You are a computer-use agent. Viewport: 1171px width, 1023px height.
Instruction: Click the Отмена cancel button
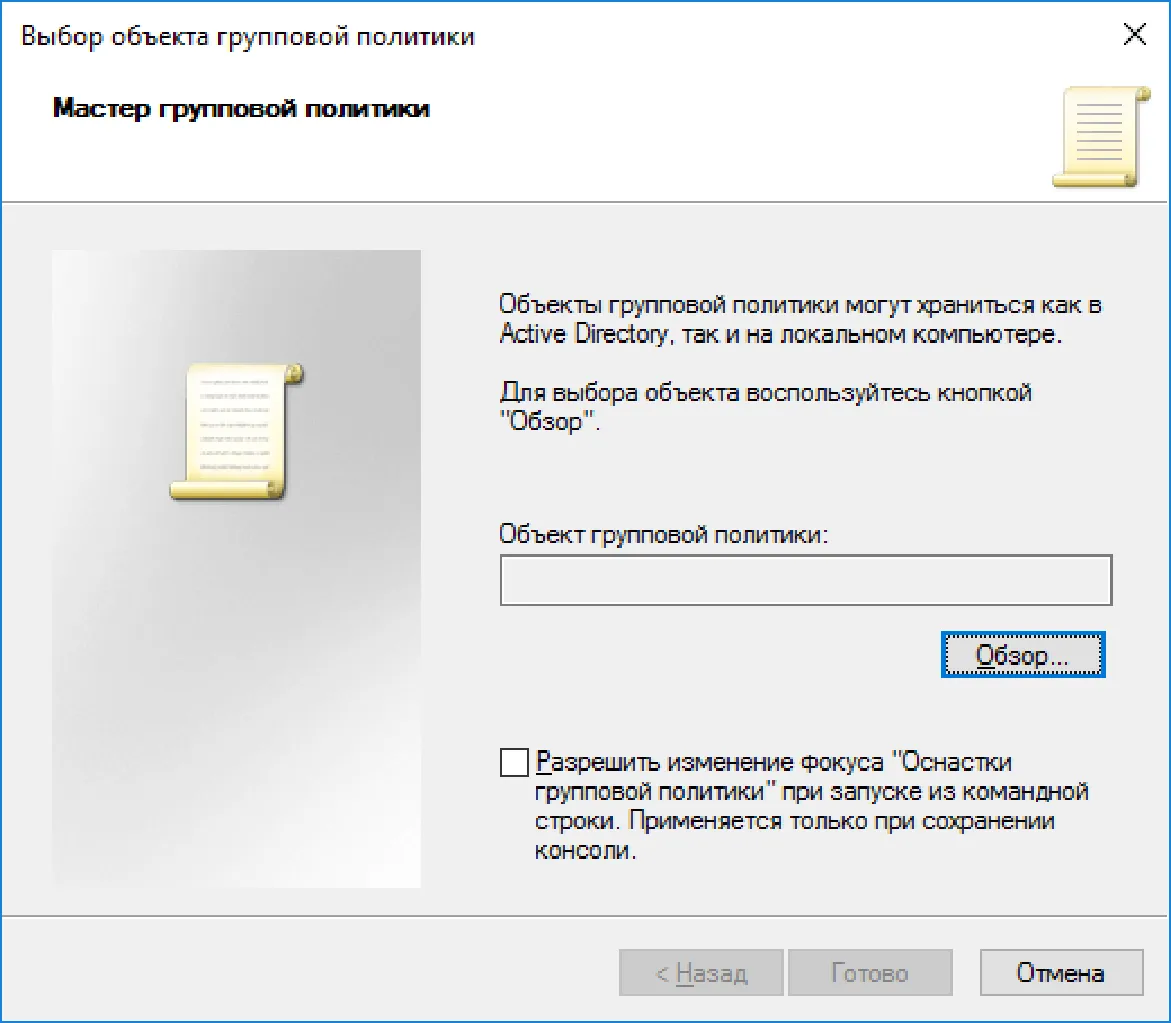[1061, 972]
